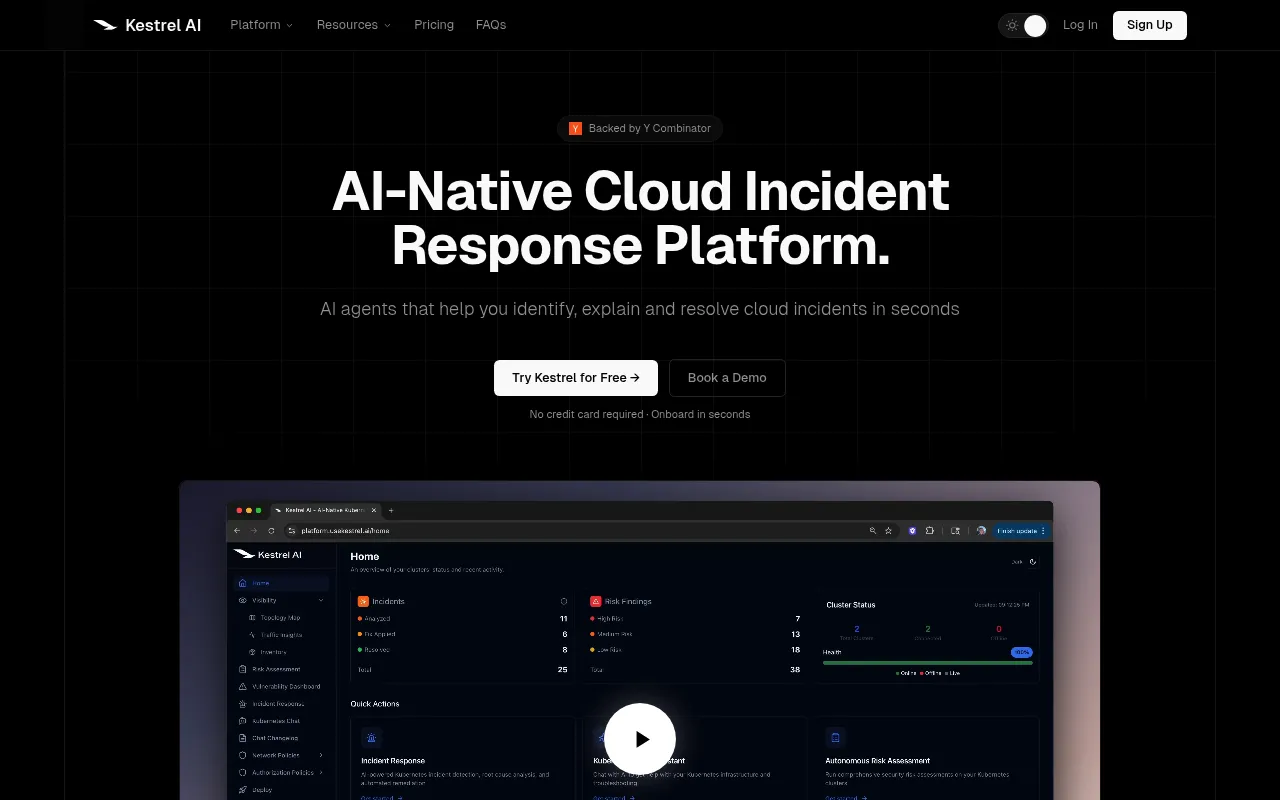
Task: Click the purple shield extension icon in preview
Action: pyautogui.click(x=913, y=531)
